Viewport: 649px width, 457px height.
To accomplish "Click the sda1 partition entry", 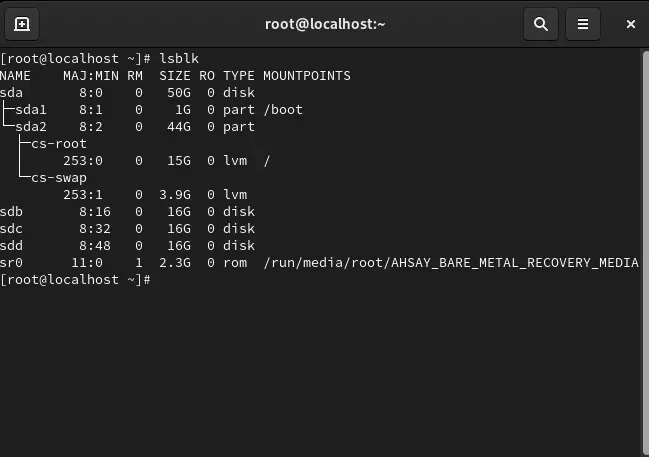I will 31,110.
